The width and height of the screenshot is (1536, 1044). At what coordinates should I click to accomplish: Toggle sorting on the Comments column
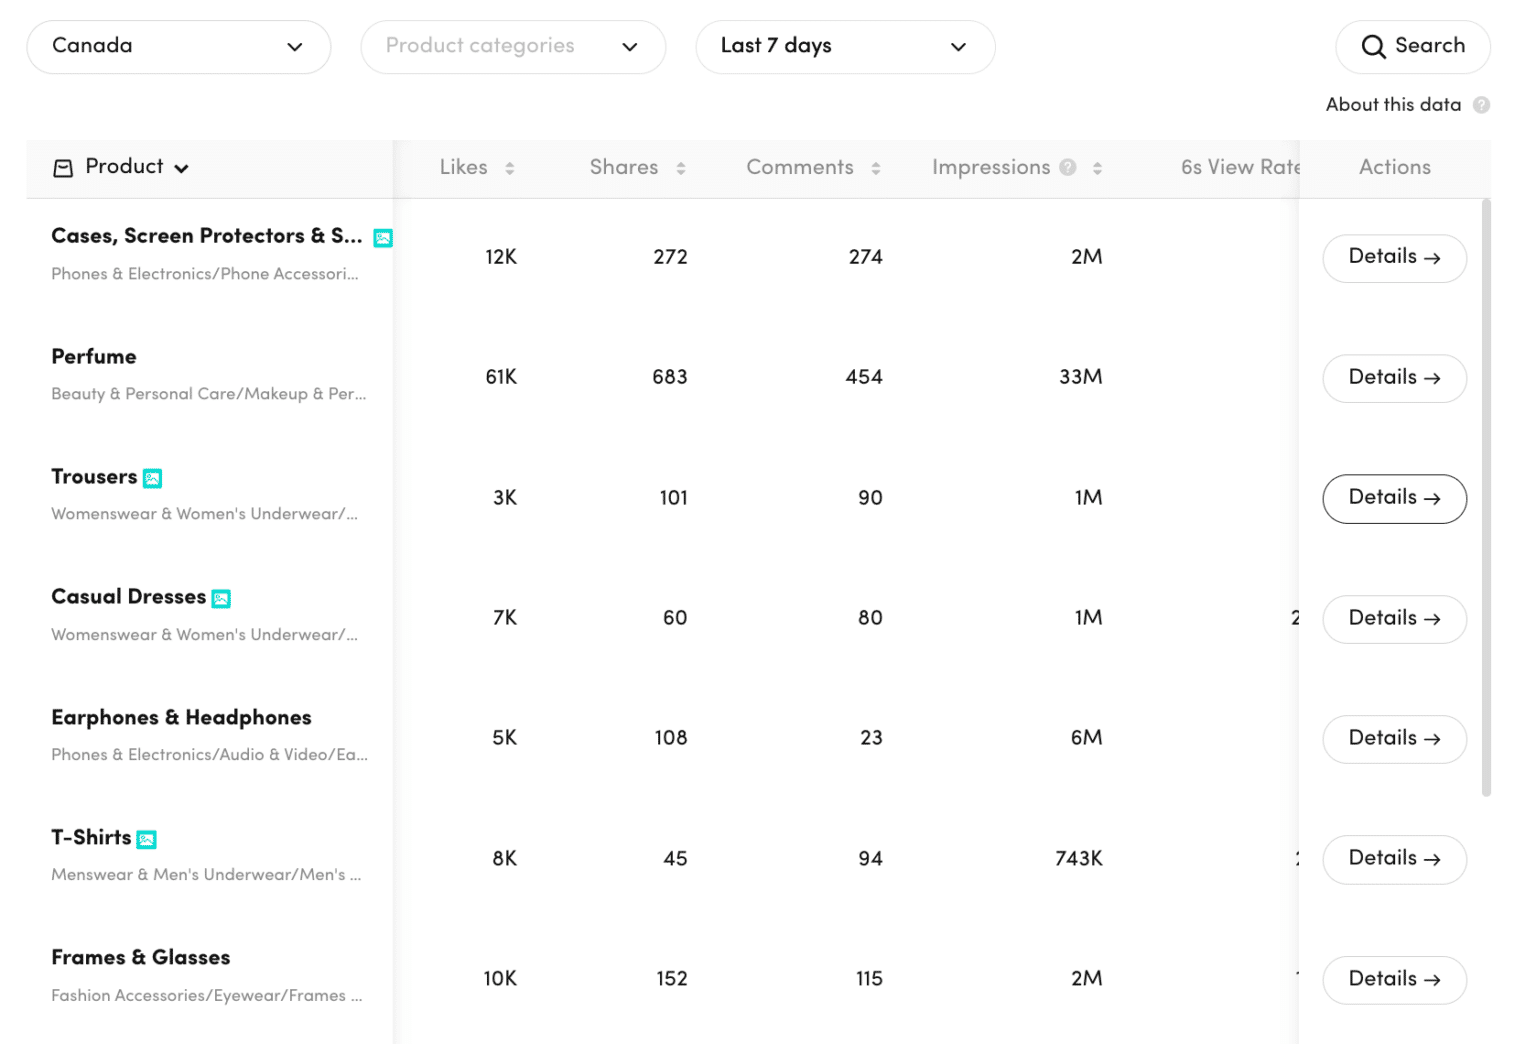[x=877, y=167]
